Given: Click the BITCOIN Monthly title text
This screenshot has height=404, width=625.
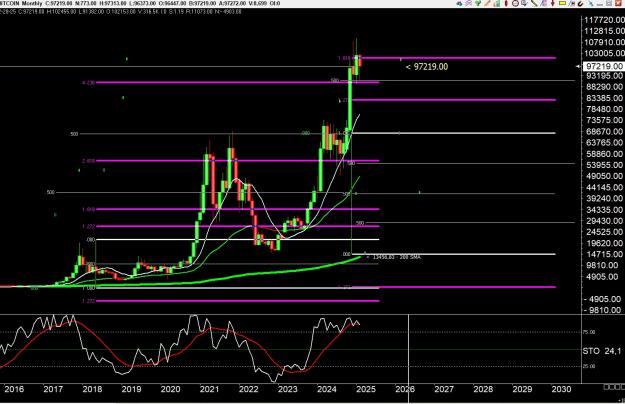Looking at the screenshot, I should pyautogui.click(x=21, y=3).
